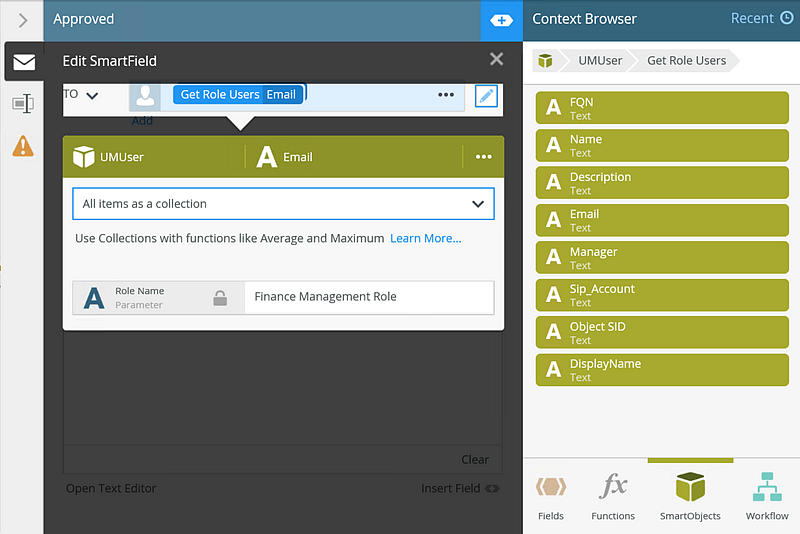The height and width of the screenshot is (534, 800).
Task: Click the cube icon in breadcrumb
Action: 545,61
